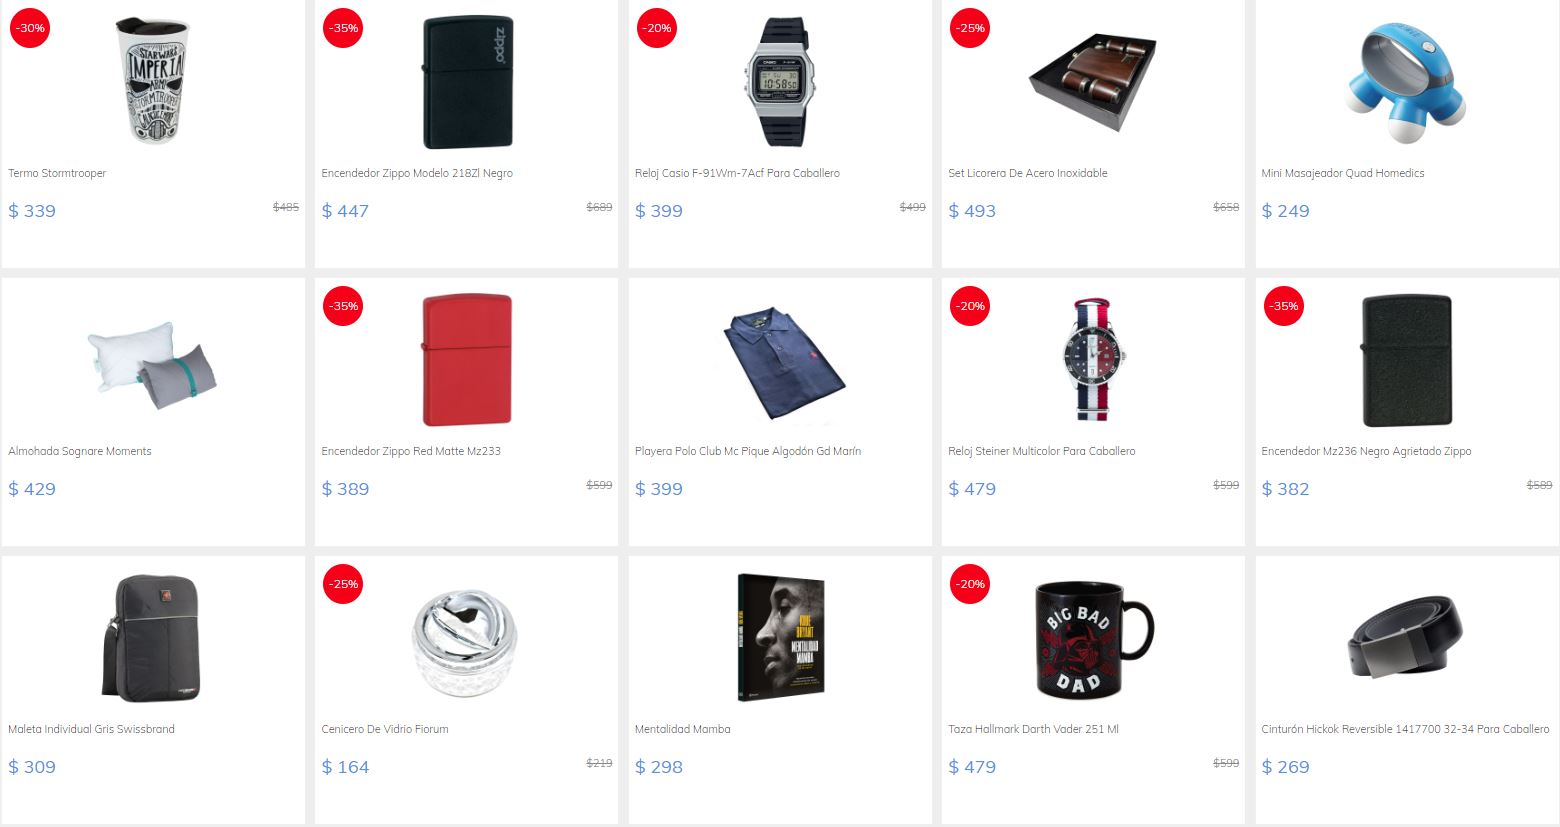Click the blue Mini Masajeador Quad image
The height and width of the screenshot is (827, 1560).
[1407, 82]
